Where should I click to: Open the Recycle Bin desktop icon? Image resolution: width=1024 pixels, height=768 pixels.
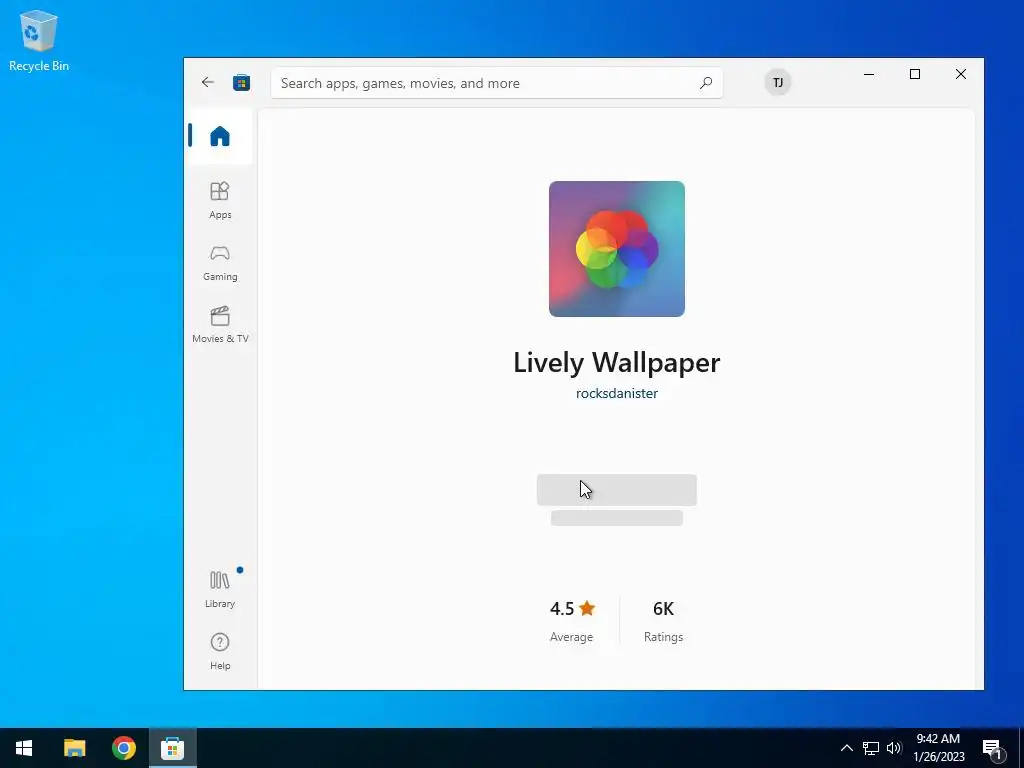coord(39,41)
